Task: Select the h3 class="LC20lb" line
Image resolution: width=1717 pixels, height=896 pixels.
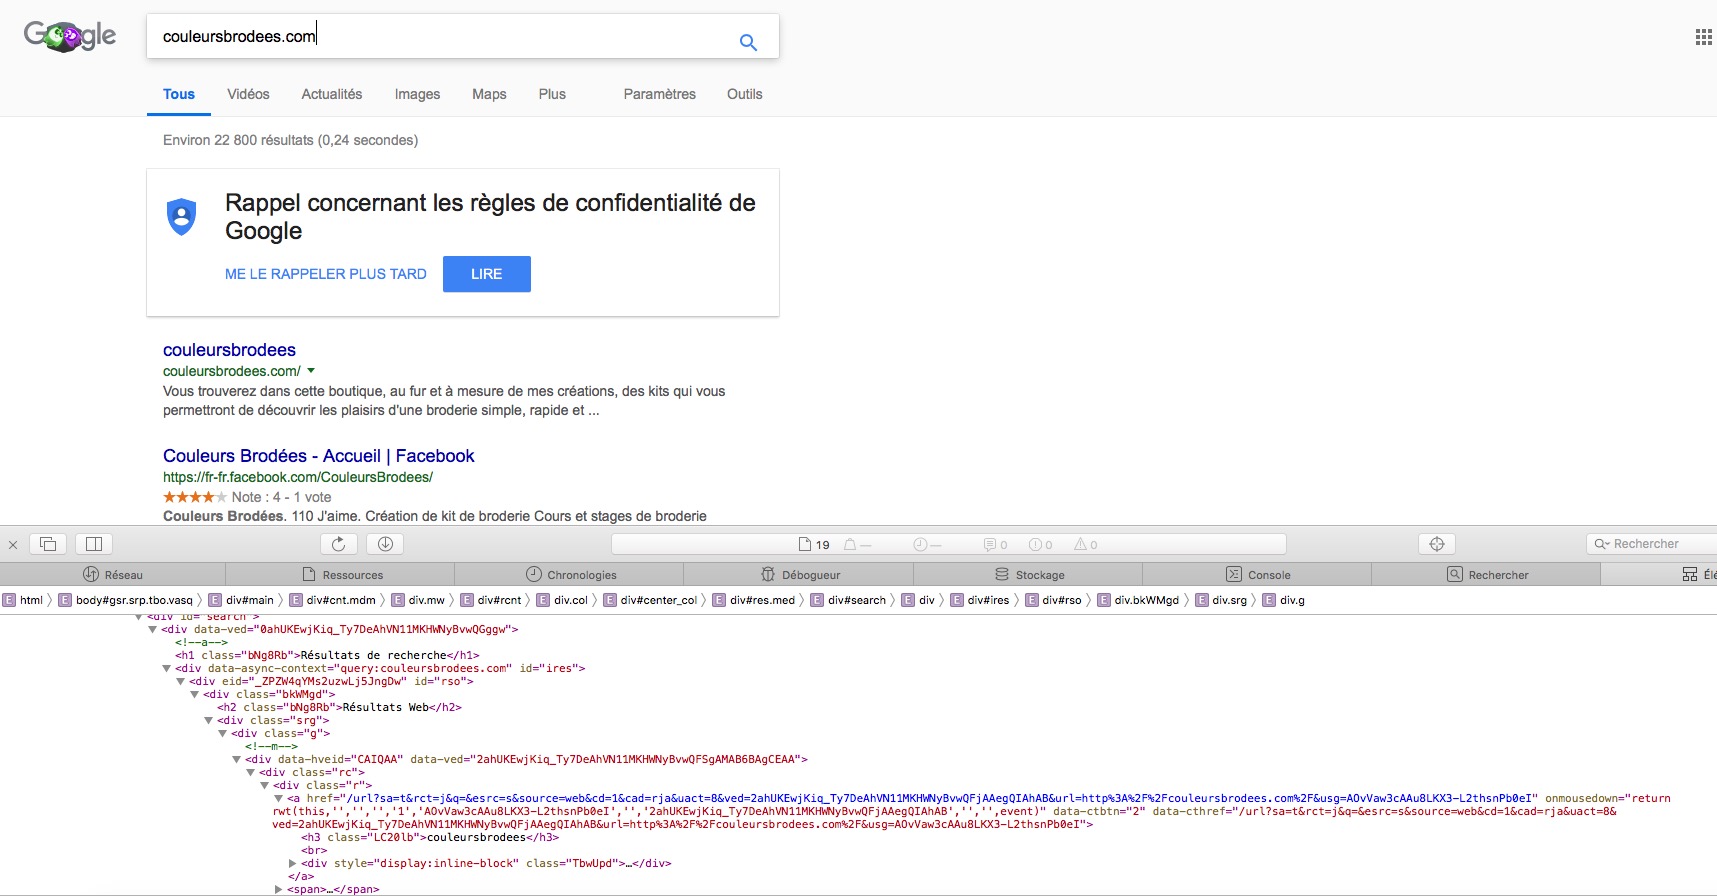Action: coord(430,837)
